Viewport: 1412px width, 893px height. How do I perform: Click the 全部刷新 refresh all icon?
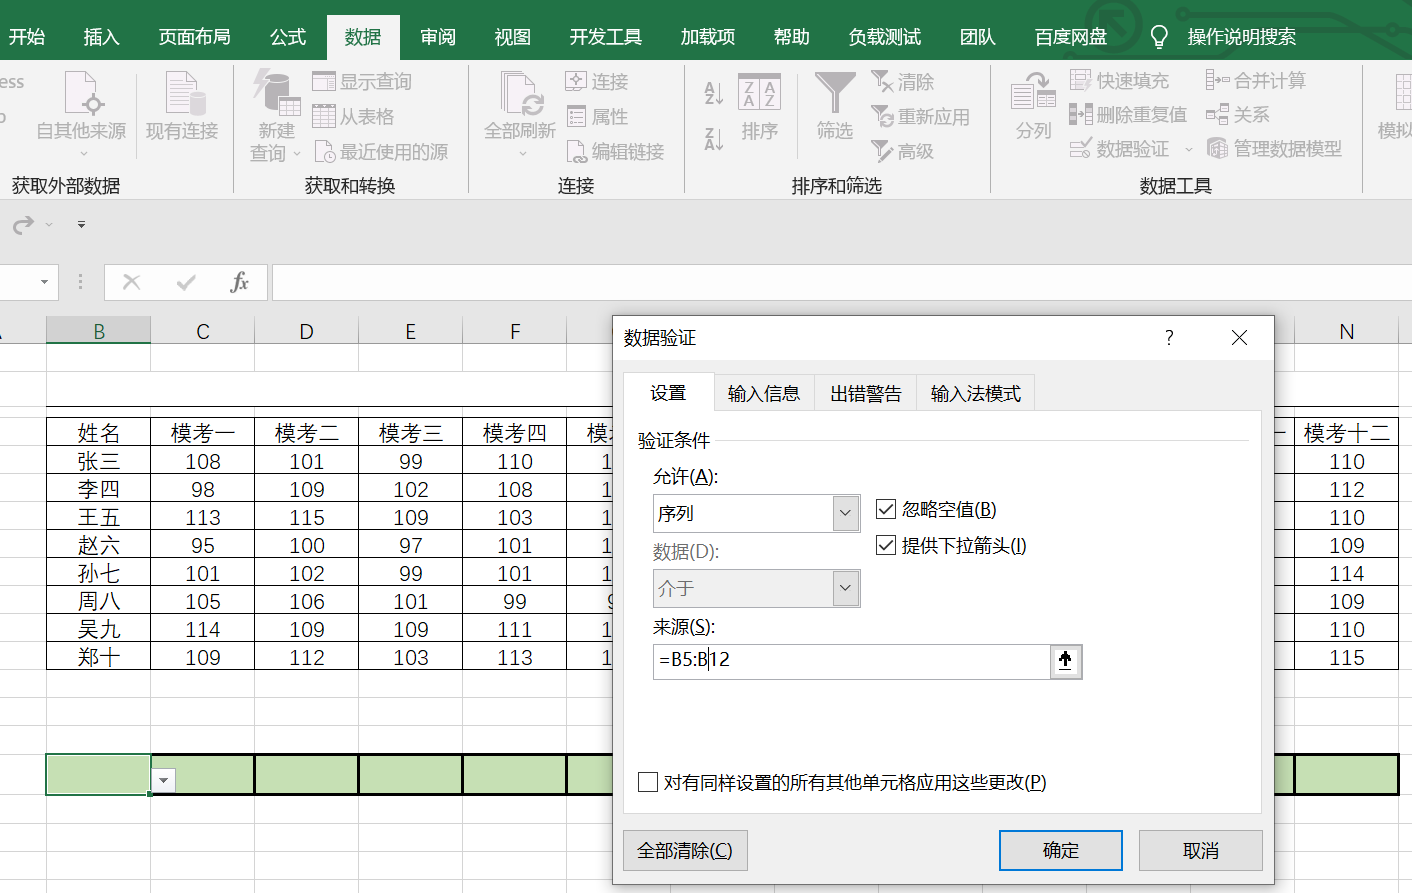point(520,93)
